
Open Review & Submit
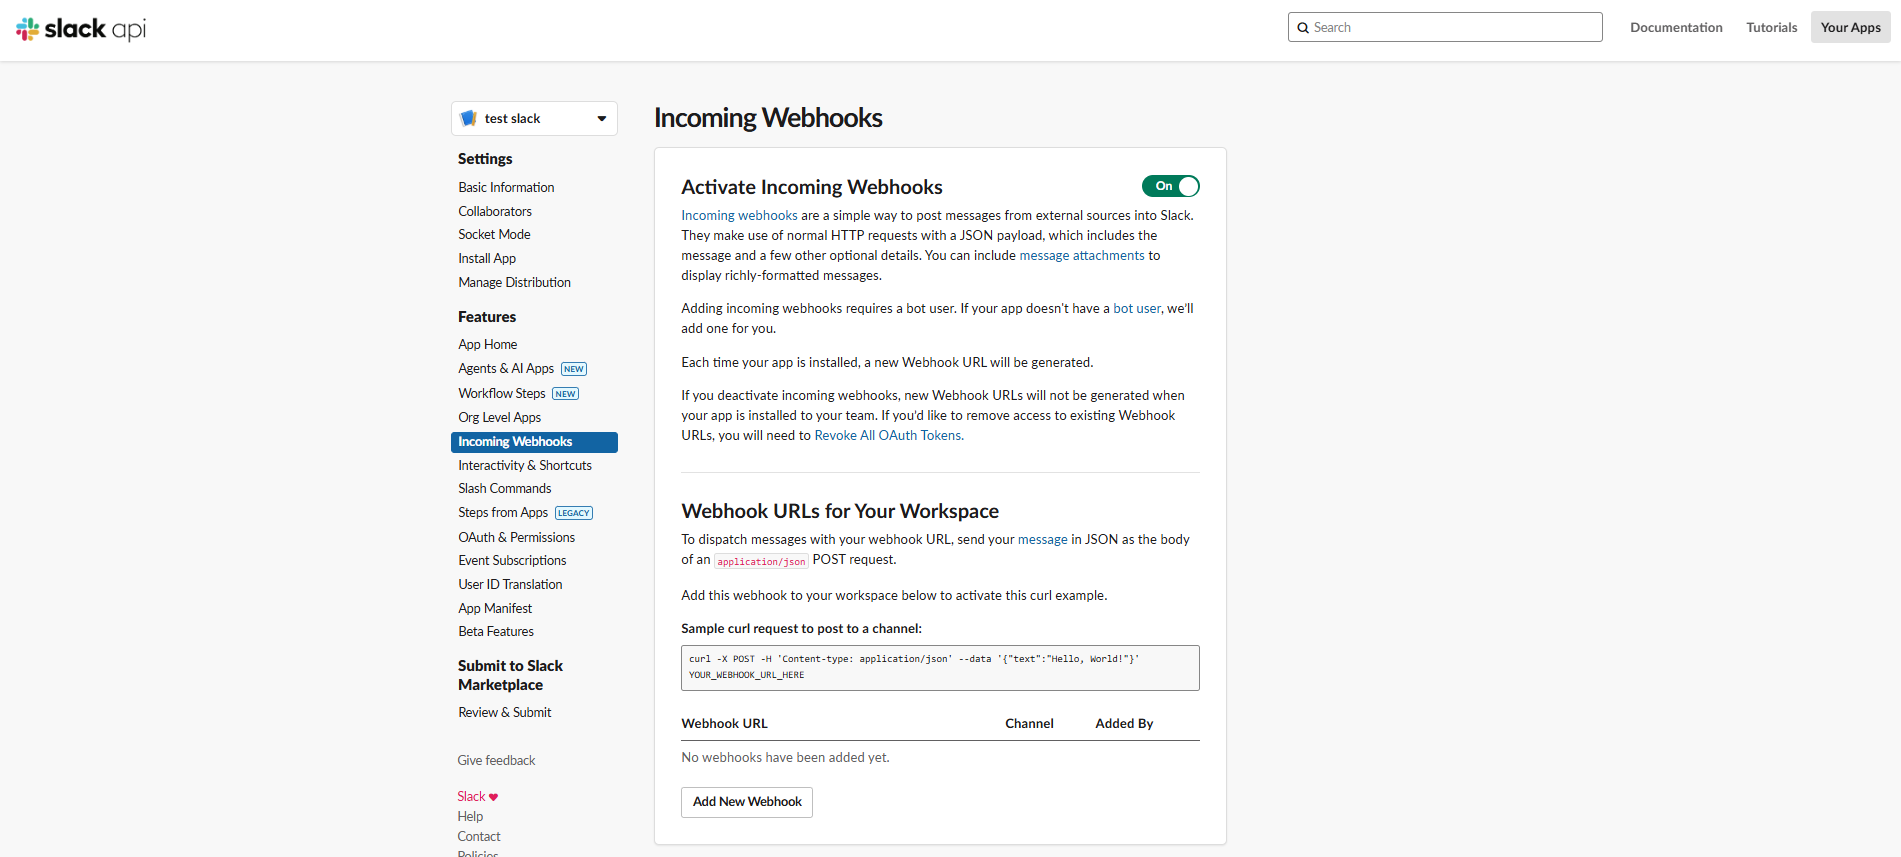point(504,712)
